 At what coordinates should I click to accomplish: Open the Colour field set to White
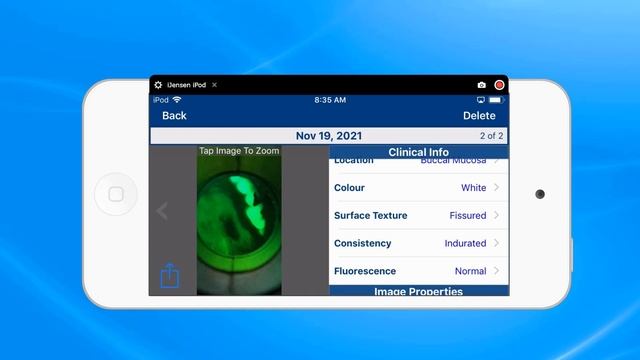click(x=418, y=188)
